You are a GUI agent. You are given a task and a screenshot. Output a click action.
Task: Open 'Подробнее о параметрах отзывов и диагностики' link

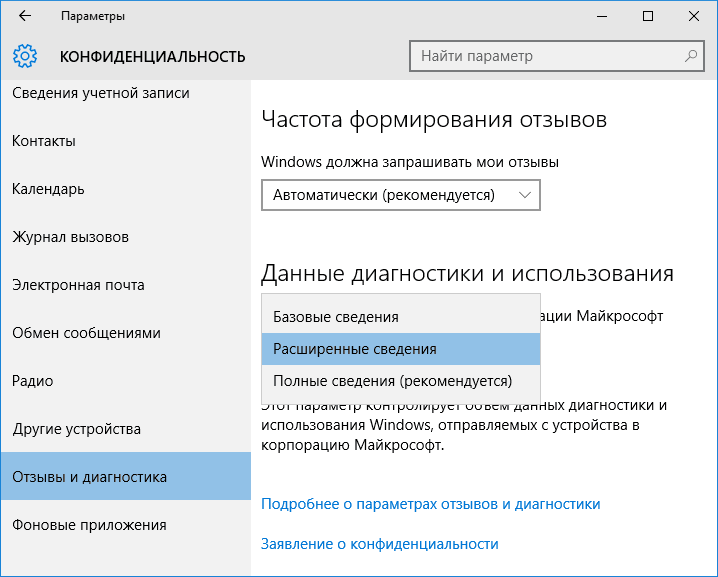point(430,504)
